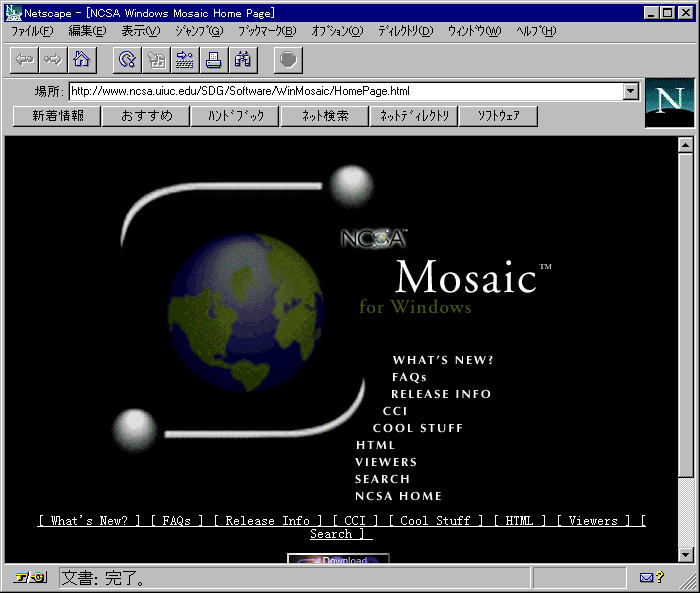
Task: Click the Open Location toolbar icon
Action: pyautogui.click(x=185, y=59)
